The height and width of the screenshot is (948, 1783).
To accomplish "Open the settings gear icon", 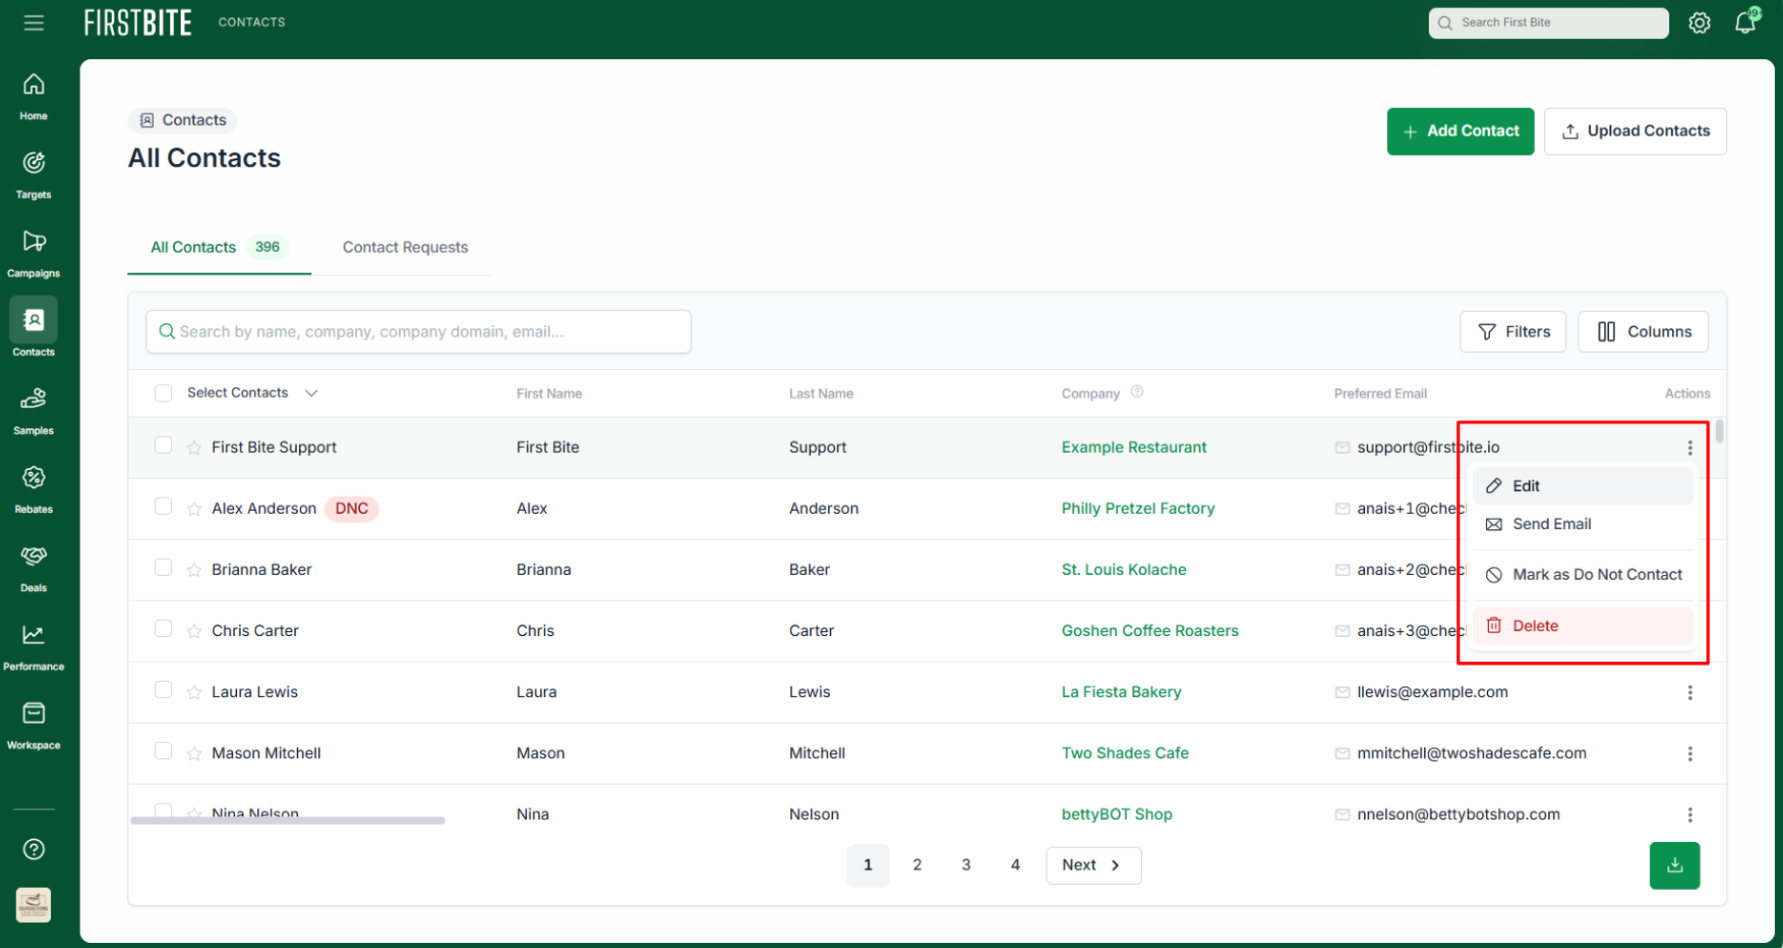I will [x=1699, y=22].
